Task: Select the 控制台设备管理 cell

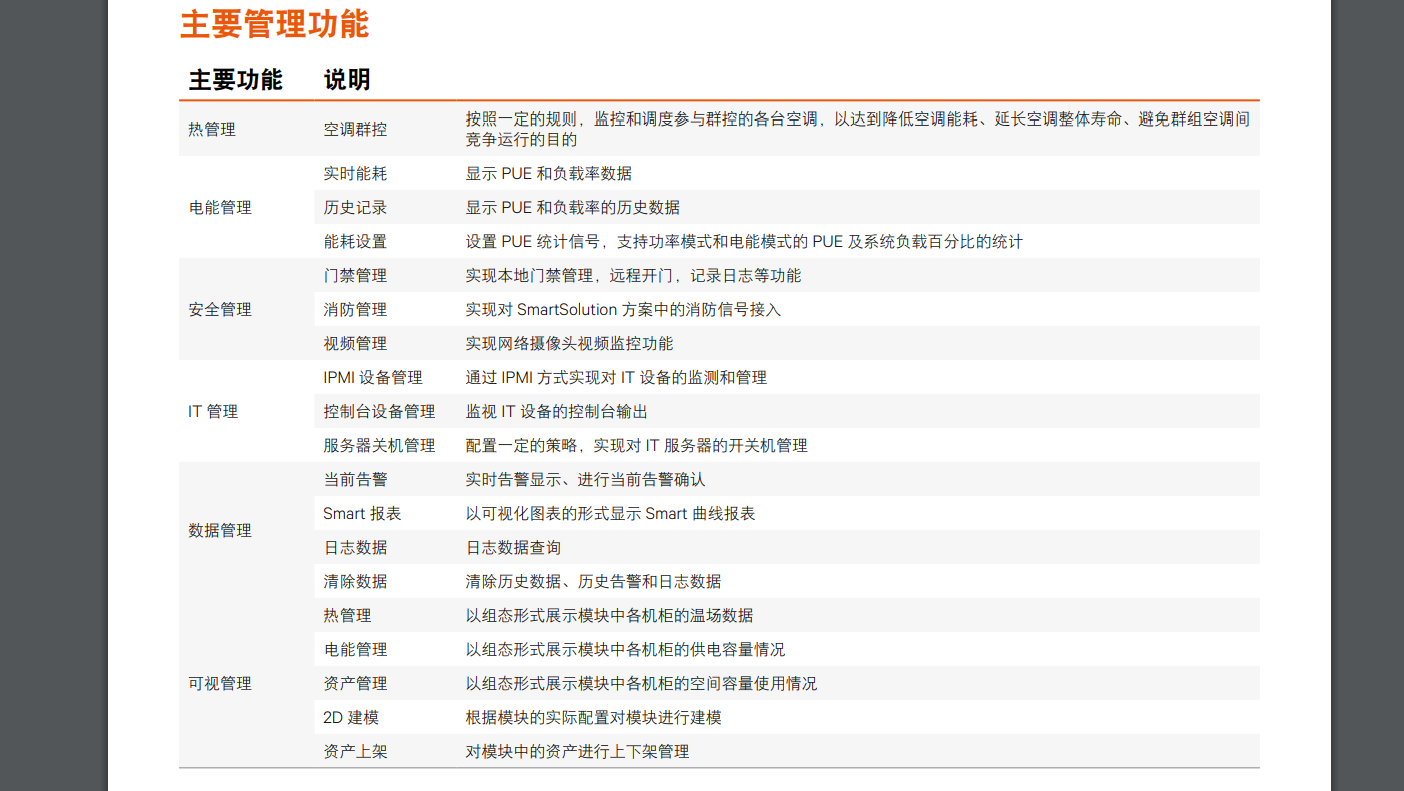Action: pyautogui.click(x=379, y=411)
